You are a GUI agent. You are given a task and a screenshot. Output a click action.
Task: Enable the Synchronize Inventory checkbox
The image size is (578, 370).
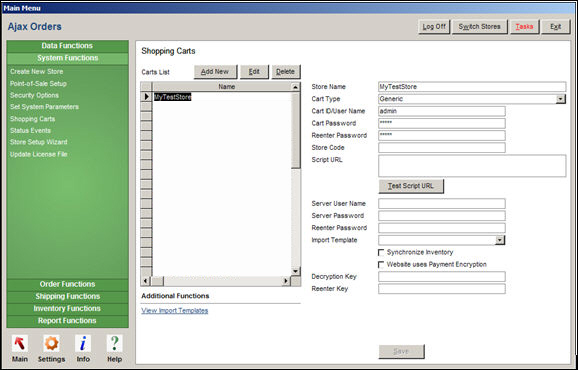coord(381,252)
